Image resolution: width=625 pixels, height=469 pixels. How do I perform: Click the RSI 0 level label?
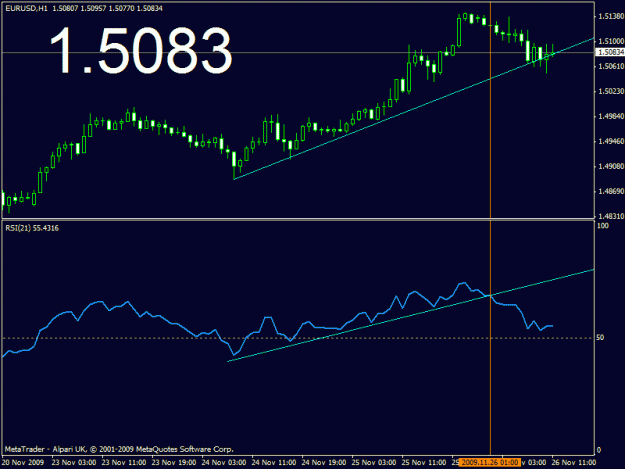tap(599, 450)
